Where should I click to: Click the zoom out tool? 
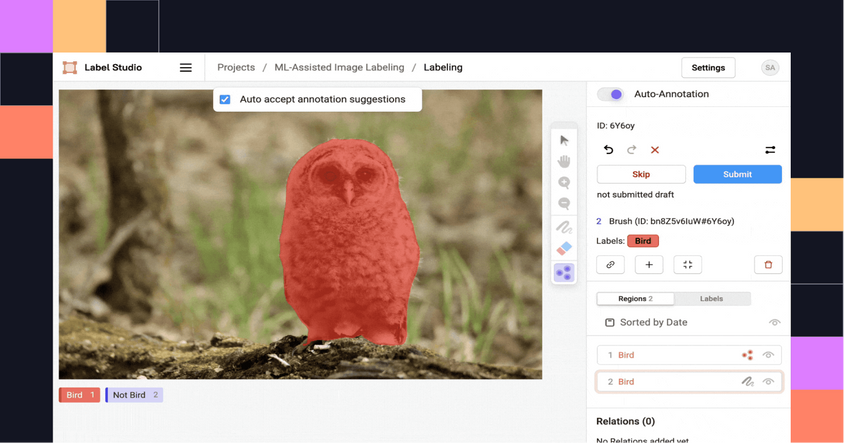564,203
